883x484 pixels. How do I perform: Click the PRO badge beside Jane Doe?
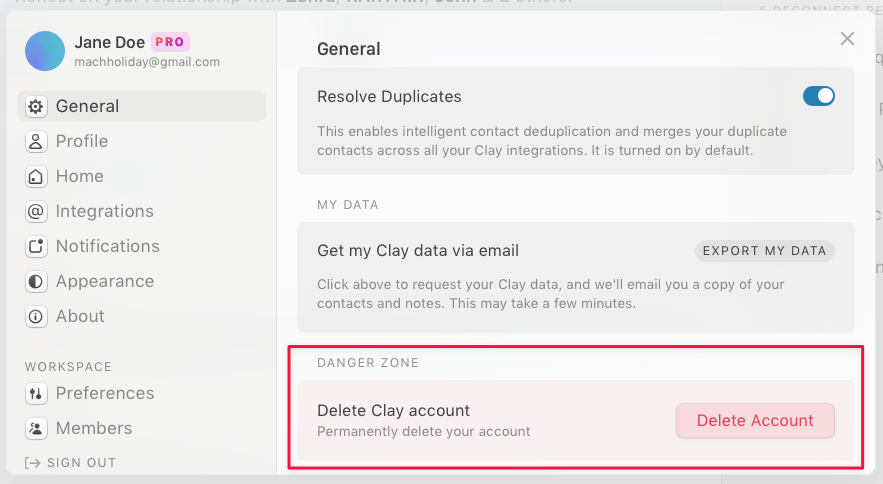point(170,42)
